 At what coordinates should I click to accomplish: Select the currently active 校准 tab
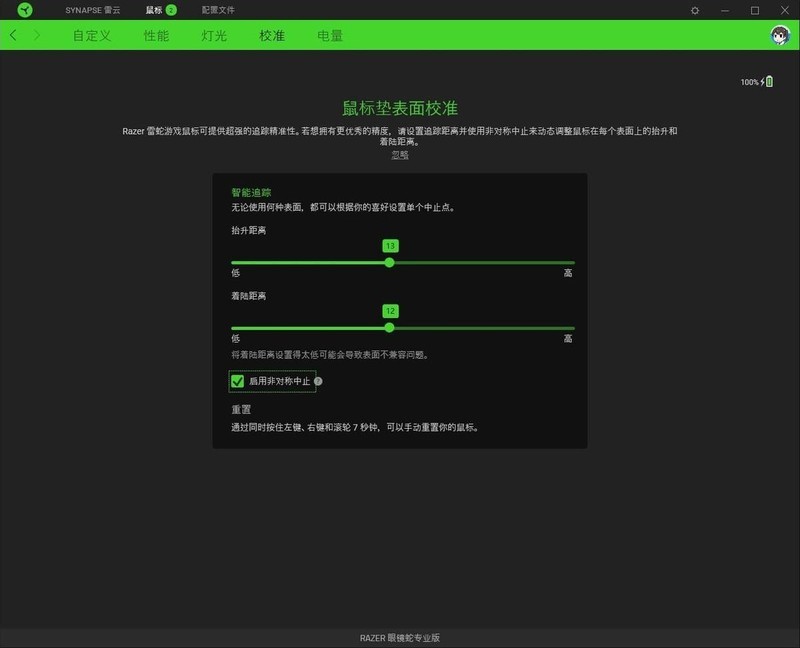click(272, 33)
